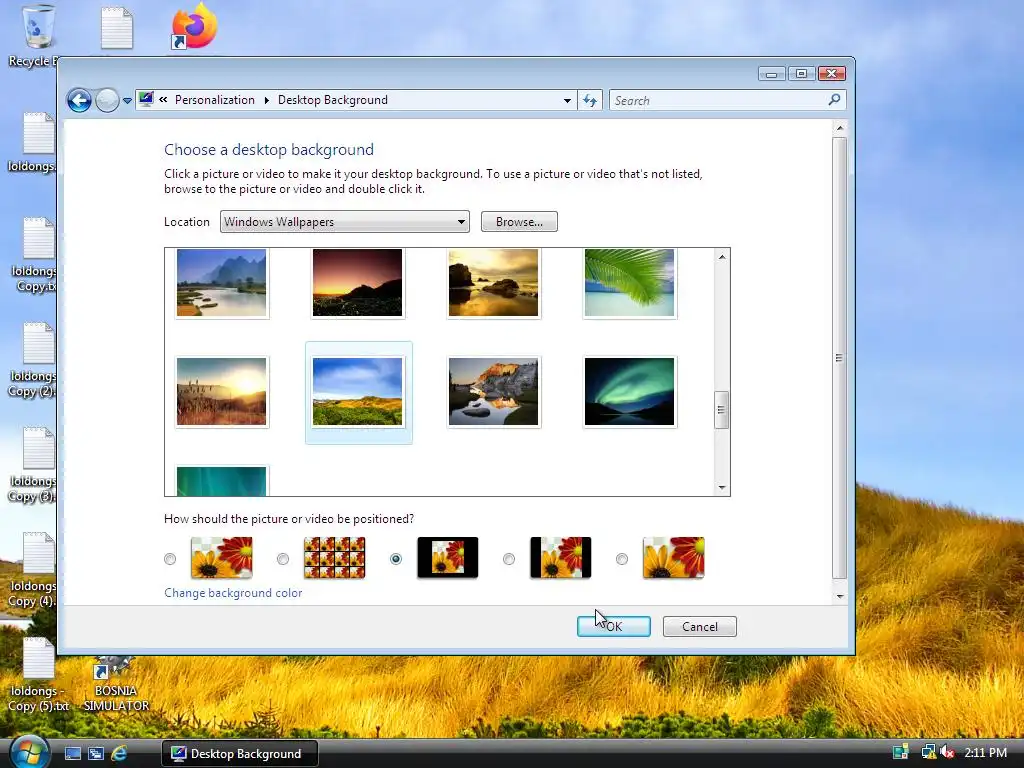Select the fit to screen radio button
1024x768 pixels.
click(x=170, y=559)
